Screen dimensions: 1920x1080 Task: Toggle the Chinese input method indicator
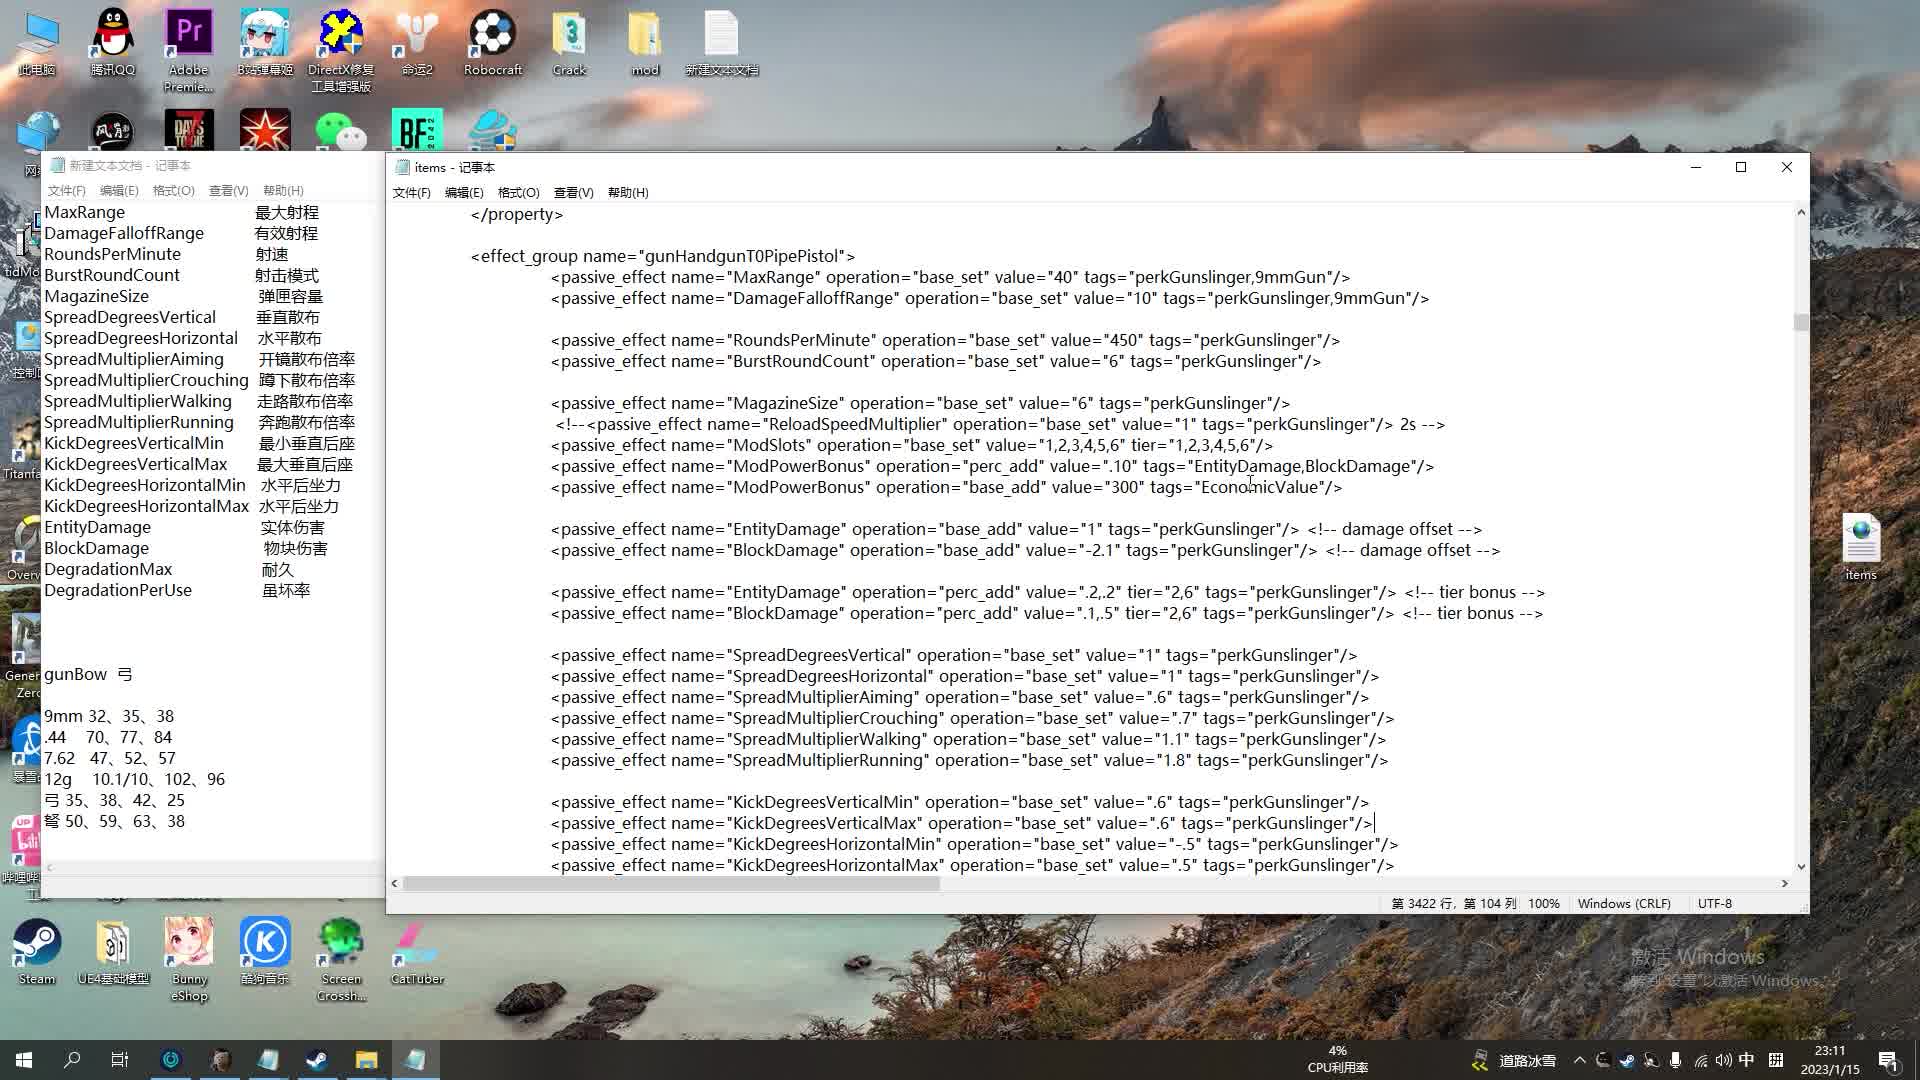click(1746, 1060)
